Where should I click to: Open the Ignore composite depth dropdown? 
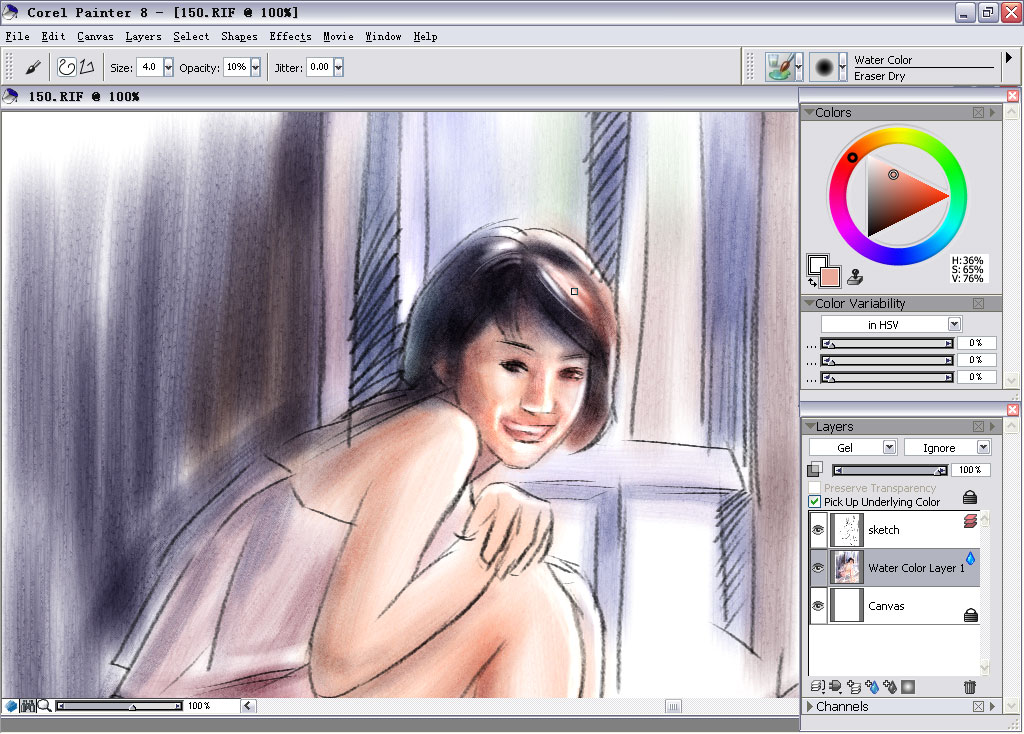click(x=983, y=447)
